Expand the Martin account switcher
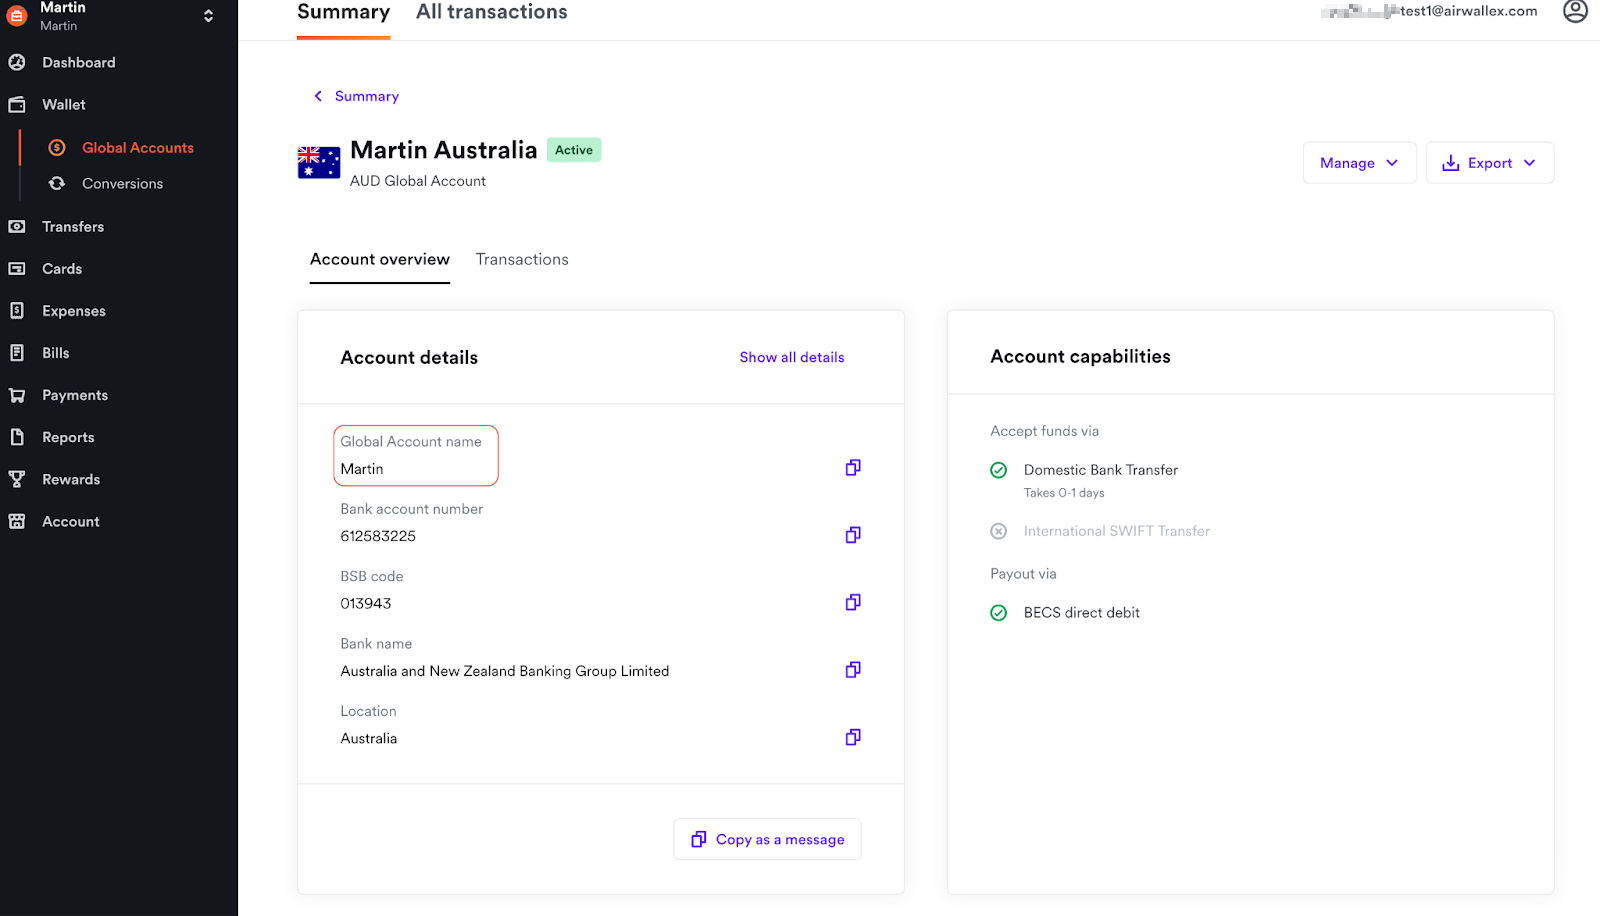 tap(208, 16)
